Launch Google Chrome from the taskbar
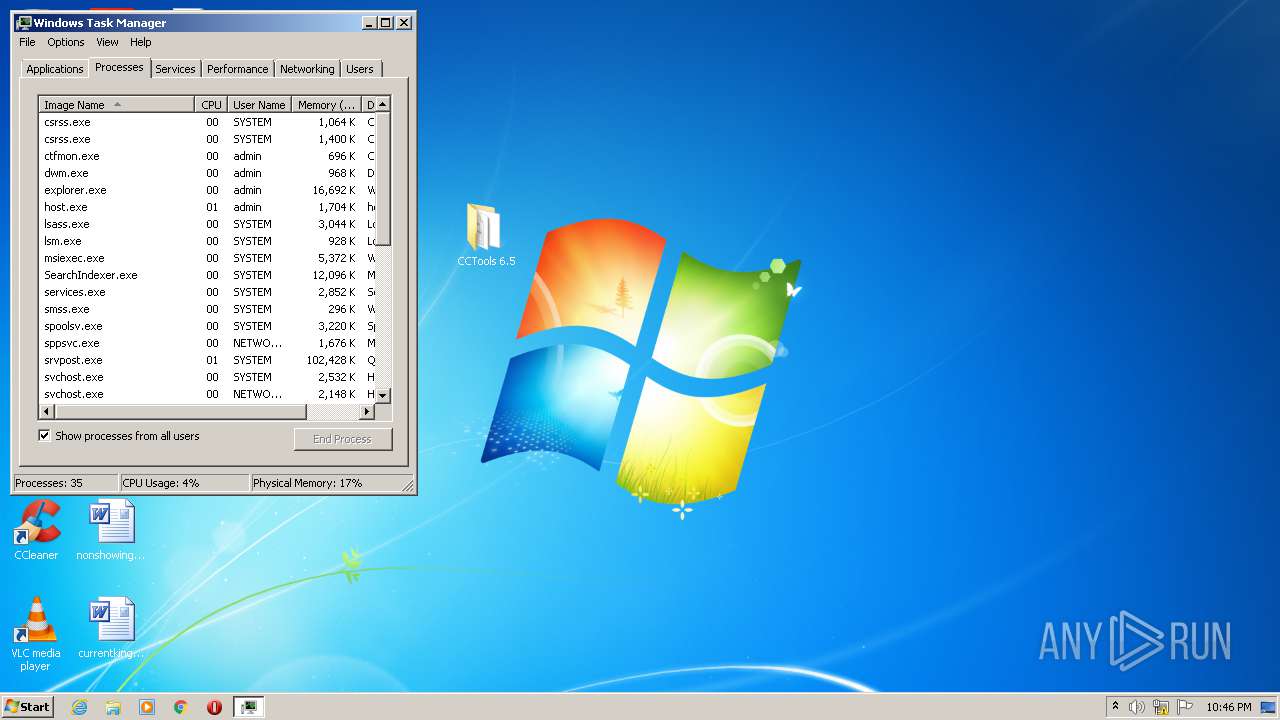Image resolution: width=1280 pixels, height=720 pixels. [180, 707]
